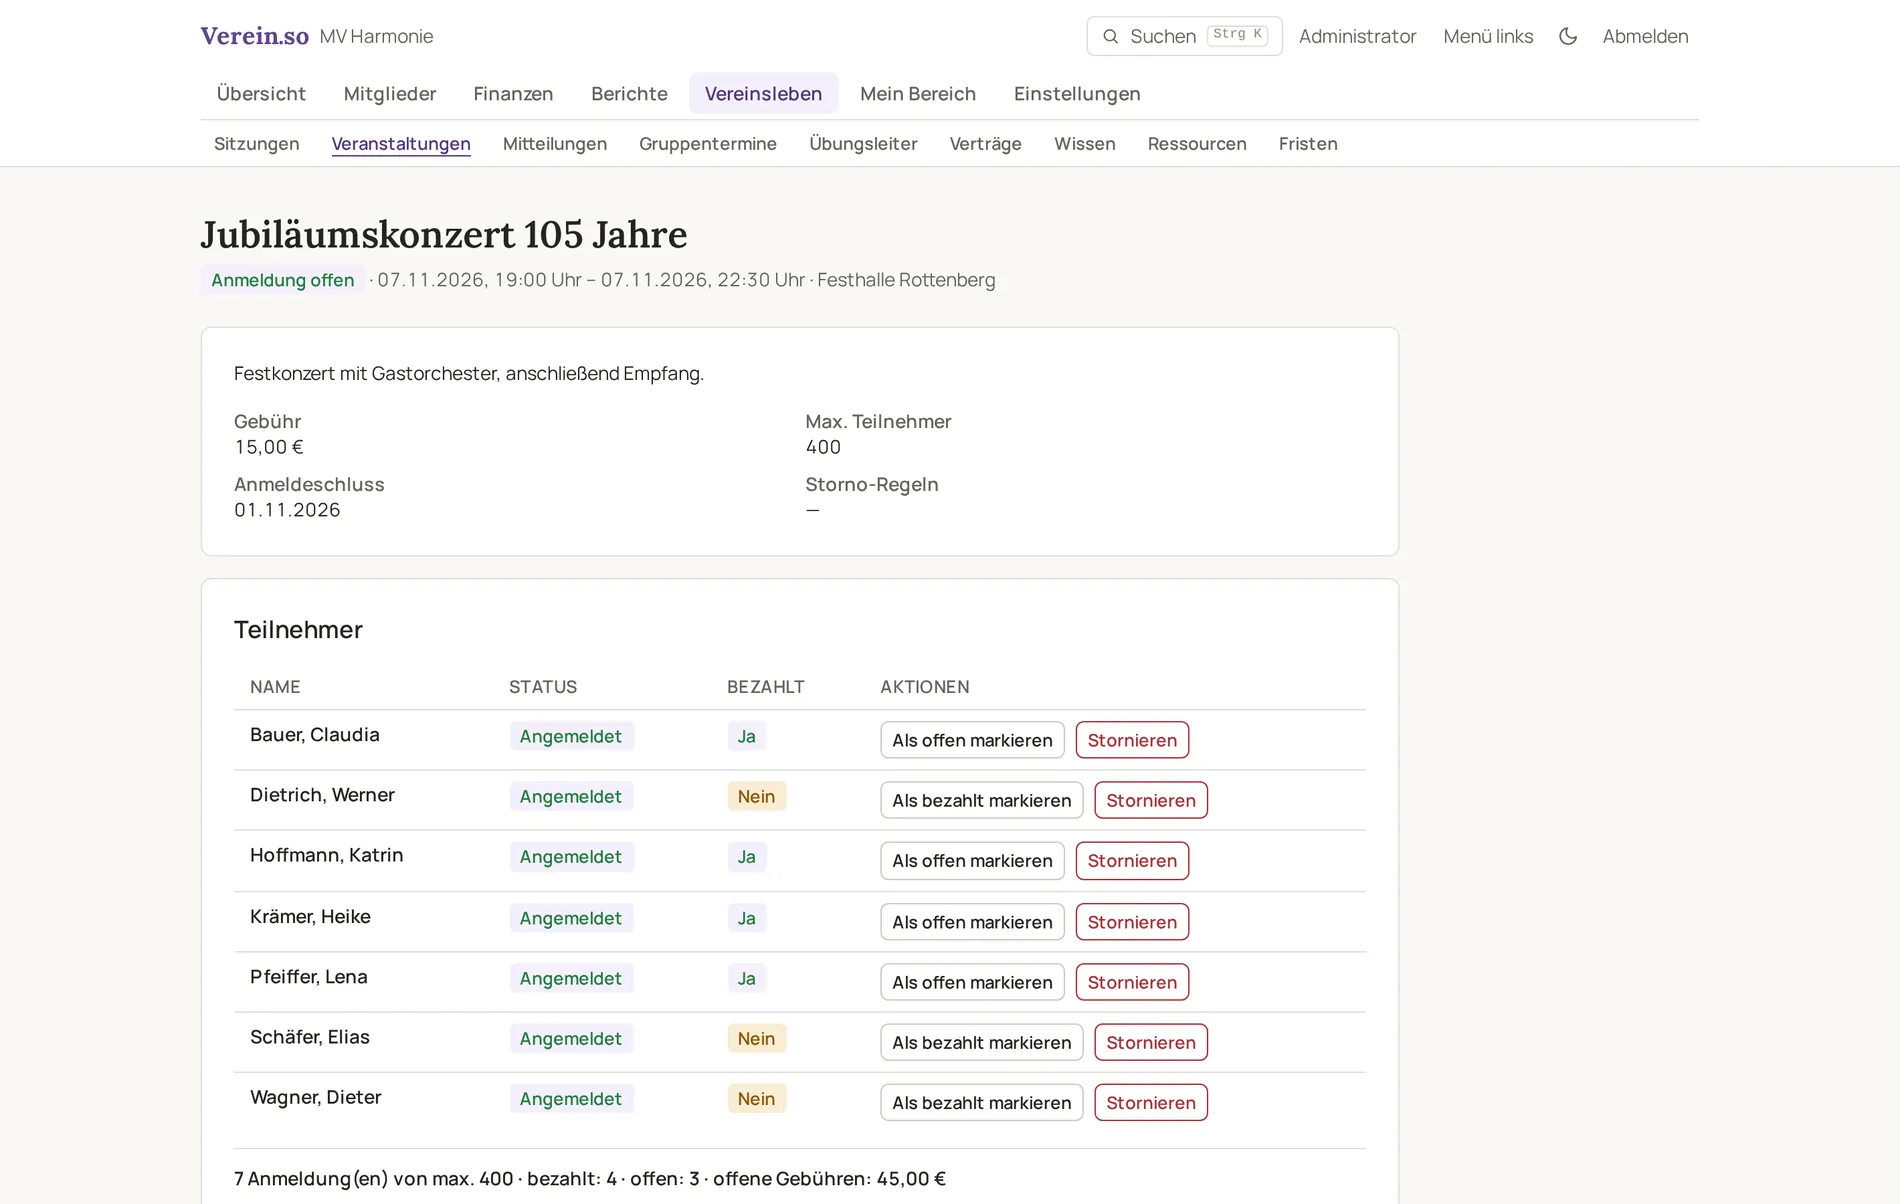This screenshot has height=1204, width=1900.
Task: Stornieren Pfeiffer, Lena's registration
Action: pos(1132,982)
